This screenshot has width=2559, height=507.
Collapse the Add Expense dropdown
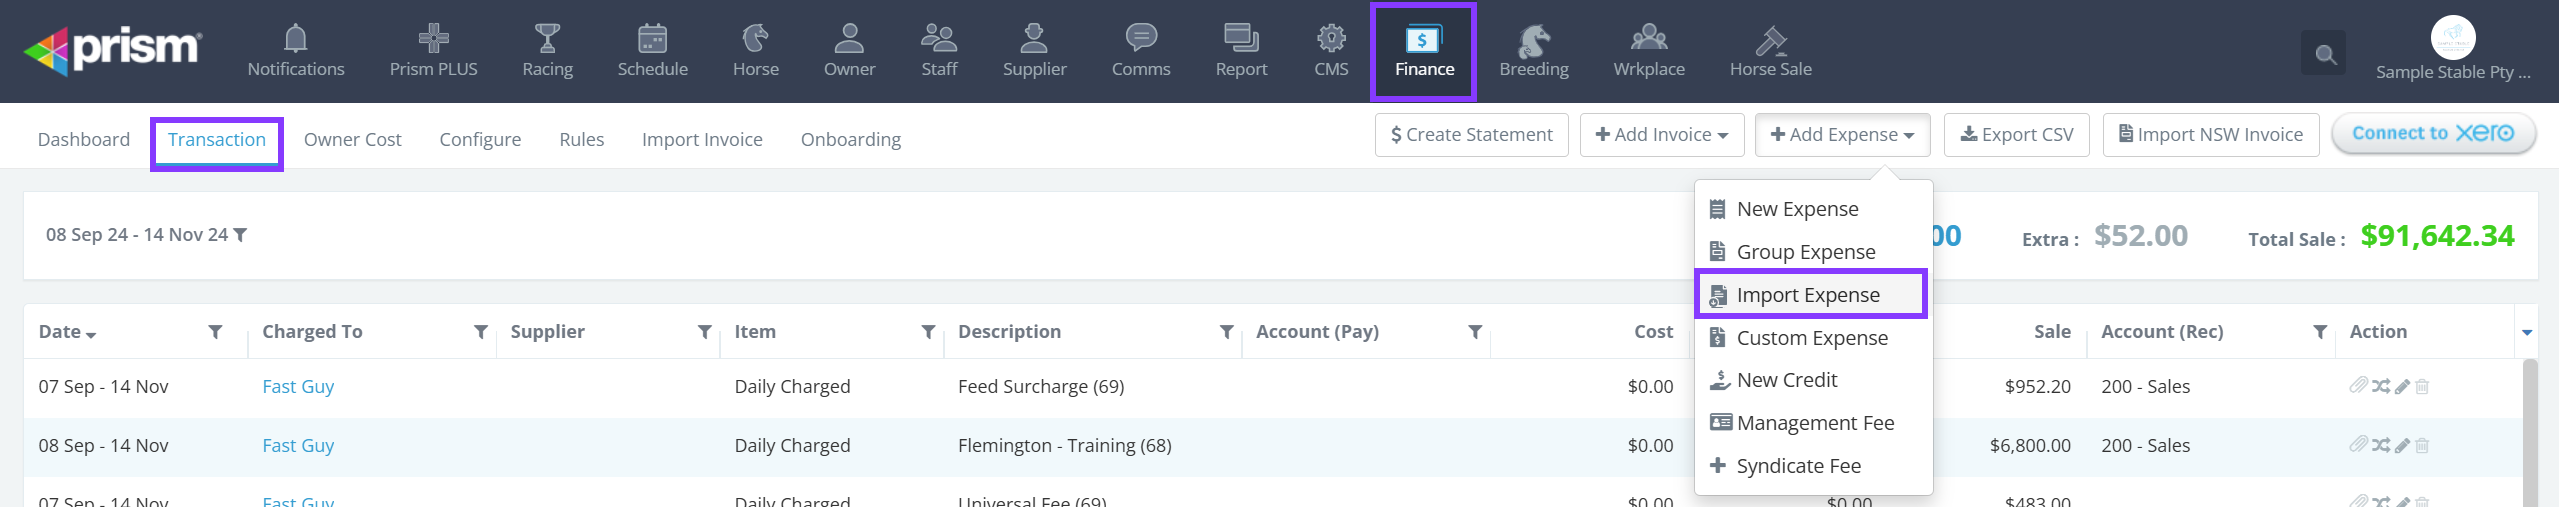(1842, 135)
